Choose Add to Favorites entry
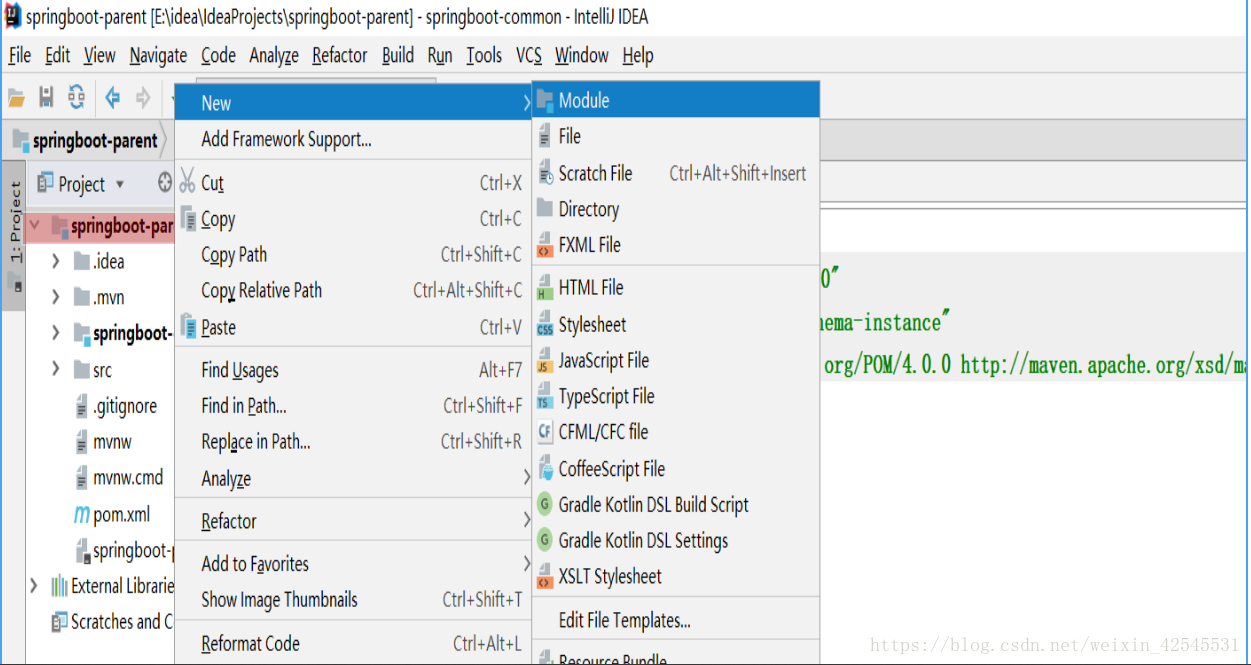Screen dimensions: 1251x665 [353, 564]
